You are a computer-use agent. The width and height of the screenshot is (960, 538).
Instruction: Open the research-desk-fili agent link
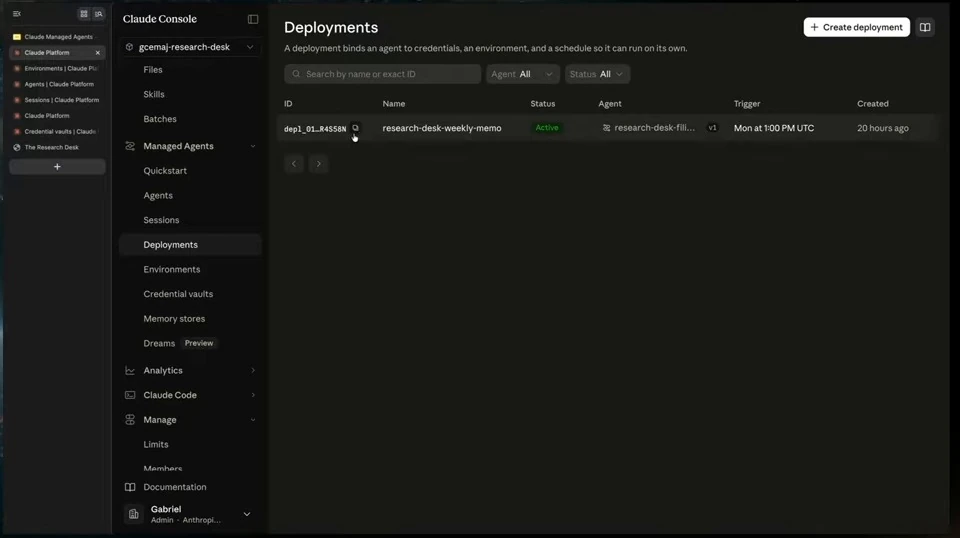pos(654,128)
